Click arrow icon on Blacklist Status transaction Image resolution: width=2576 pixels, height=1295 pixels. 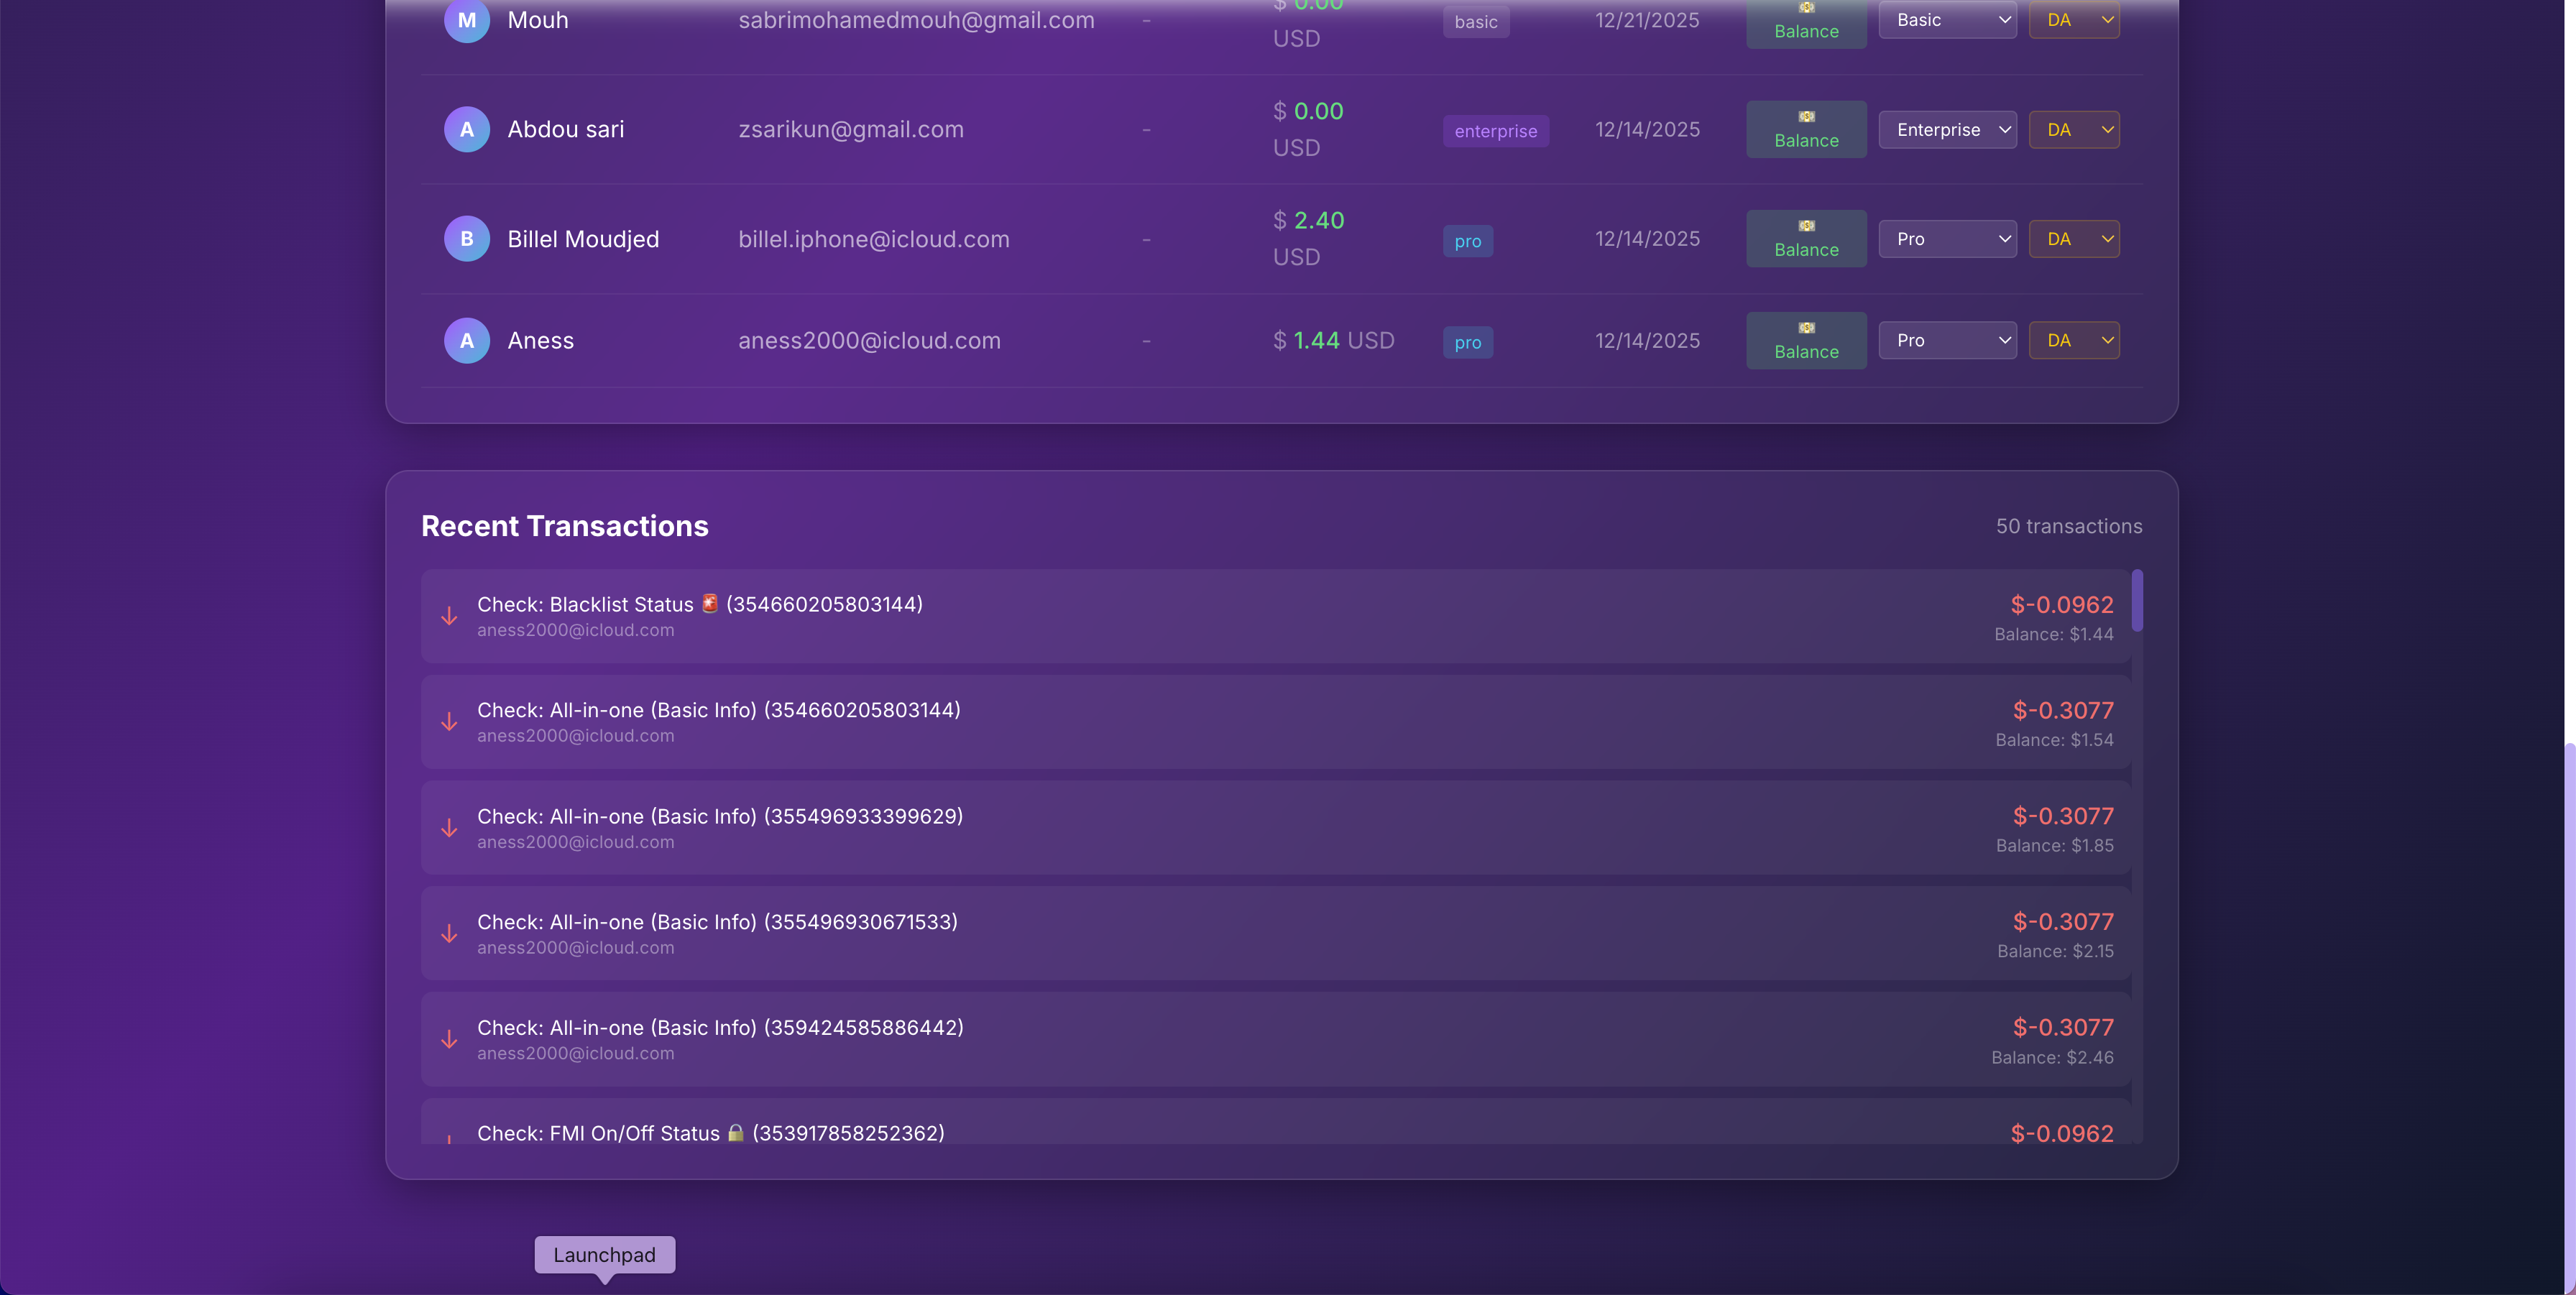click(x=449, y=616)
